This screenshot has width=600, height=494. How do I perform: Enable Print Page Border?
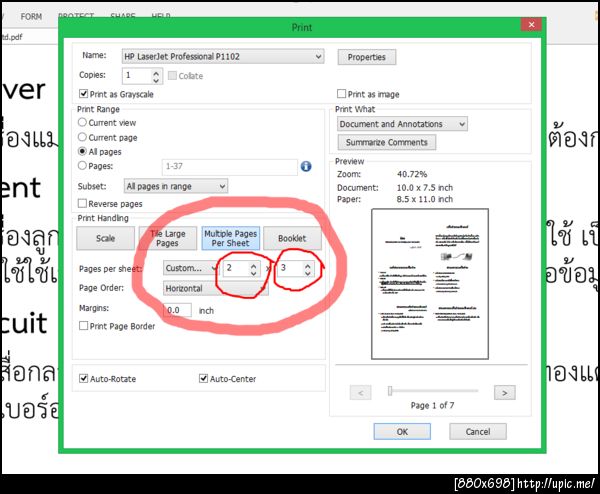[x=83, y=326]
